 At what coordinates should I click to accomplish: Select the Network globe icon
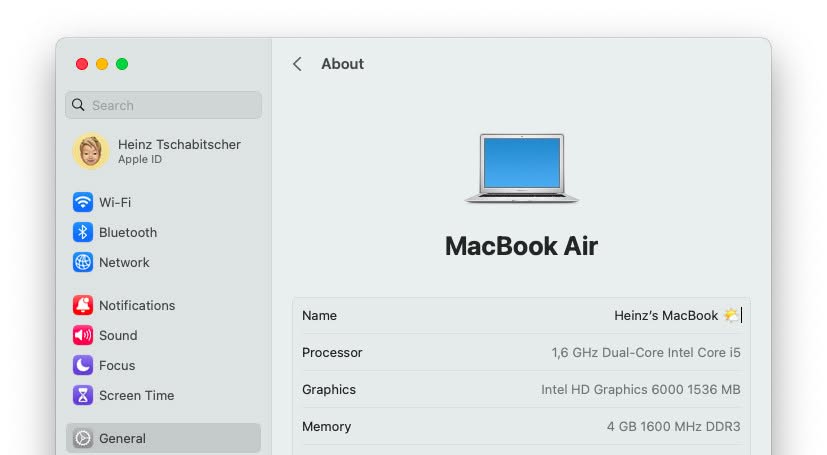pyautogui.click(x=83, y=262)
